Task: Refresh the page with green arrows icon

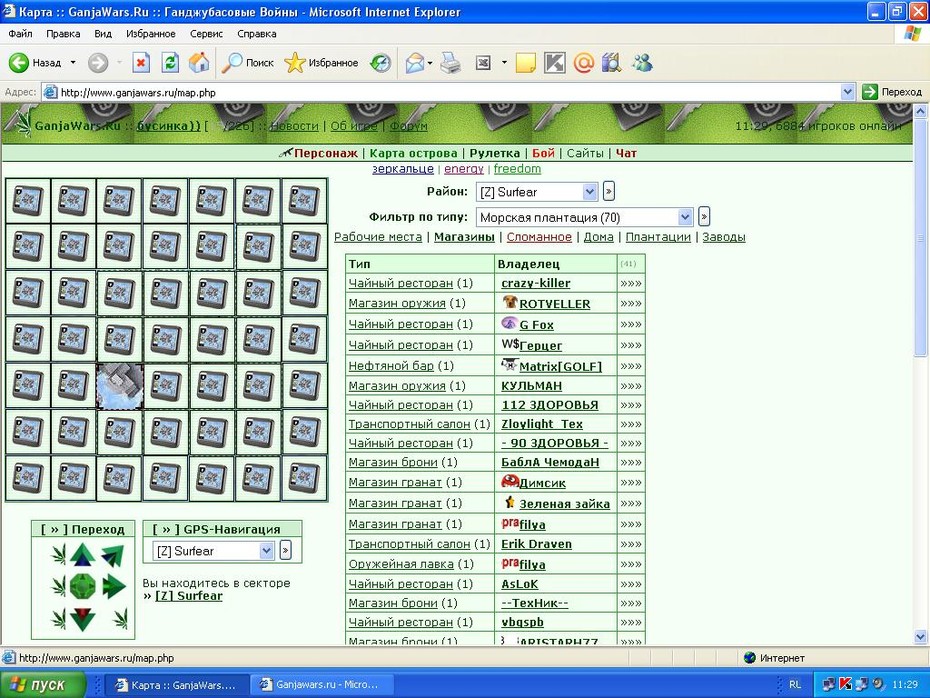Action: tap(170, 62)
